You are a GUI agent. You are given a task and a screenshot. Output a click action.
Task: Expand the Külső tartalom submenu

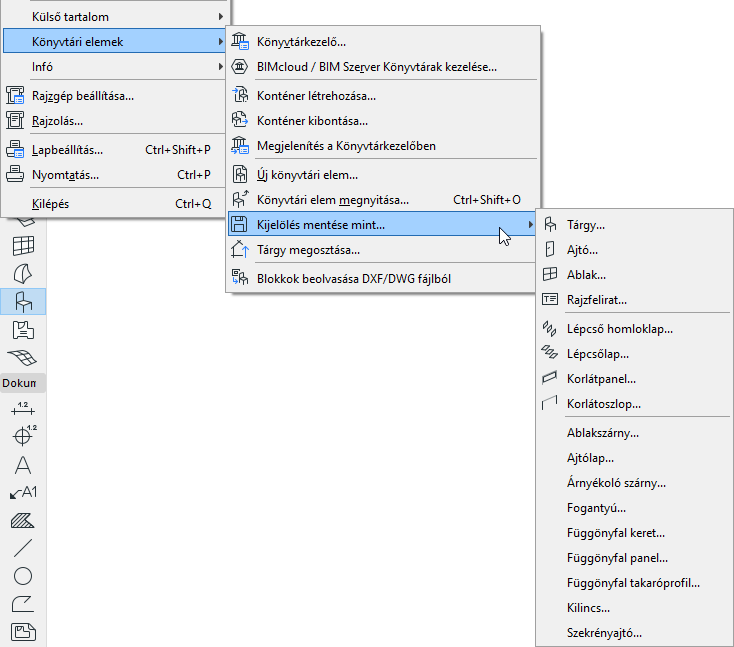coord(114,17)
